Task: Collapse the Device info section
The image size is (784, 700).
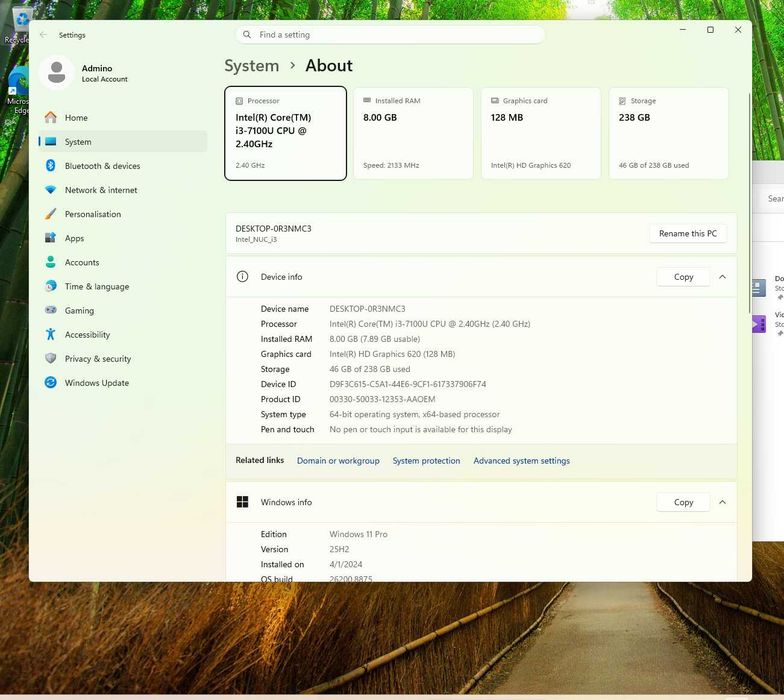Action: 722,276
